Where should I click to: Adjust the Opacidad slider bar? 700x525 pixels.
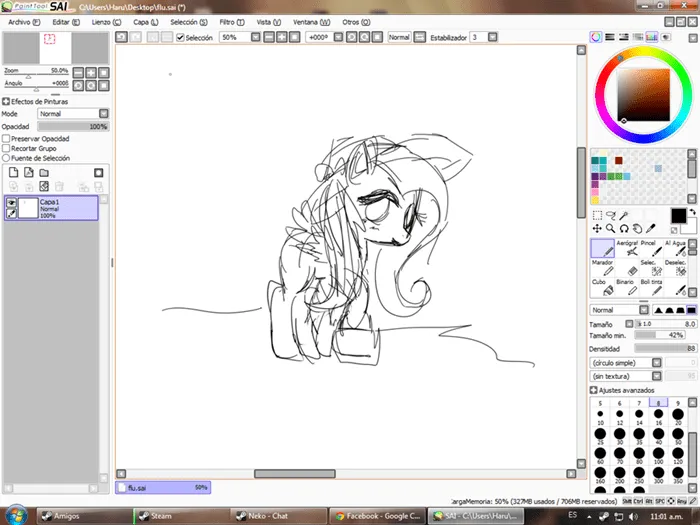(73, 126)
